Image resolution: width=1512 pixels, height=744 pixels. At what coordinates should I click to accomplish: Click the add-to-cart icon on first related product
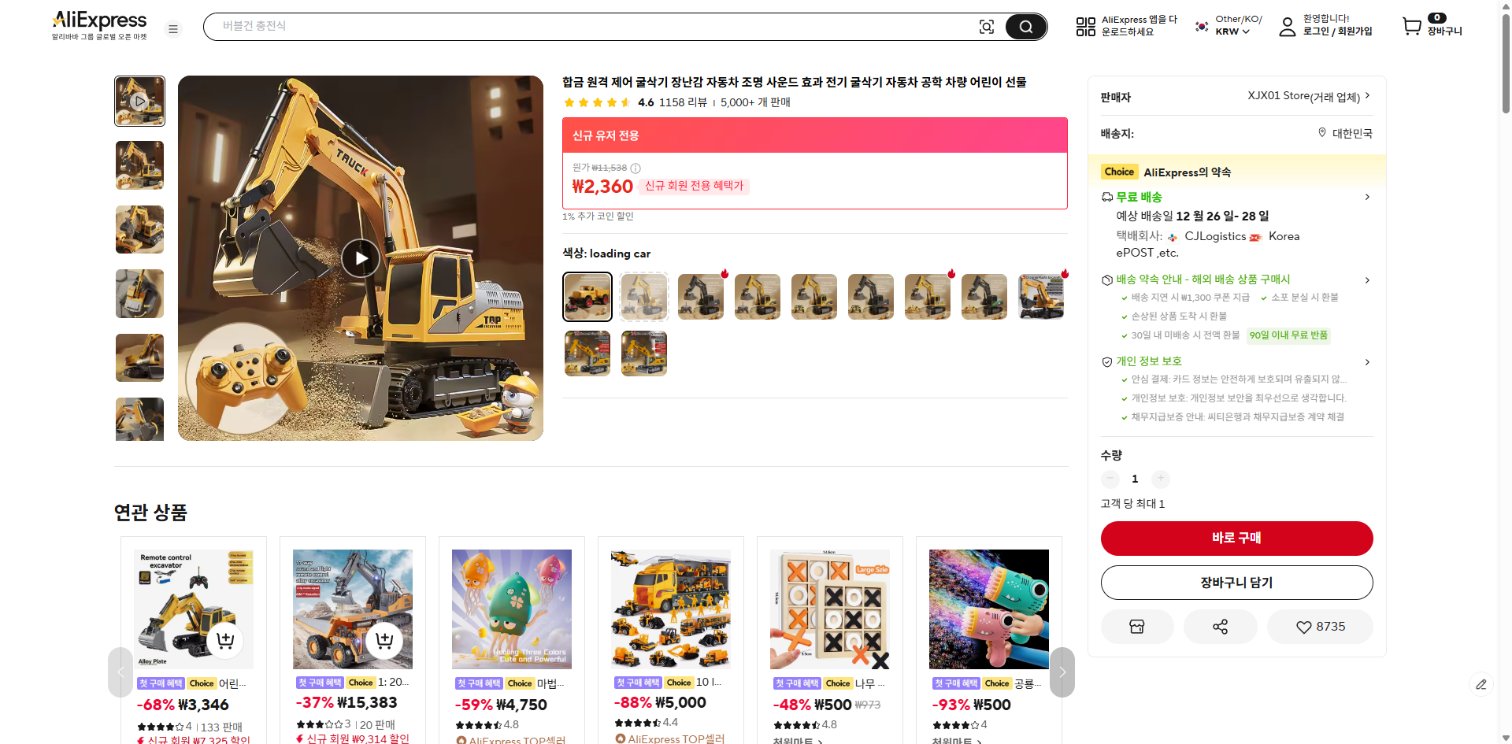coord(225,640)
